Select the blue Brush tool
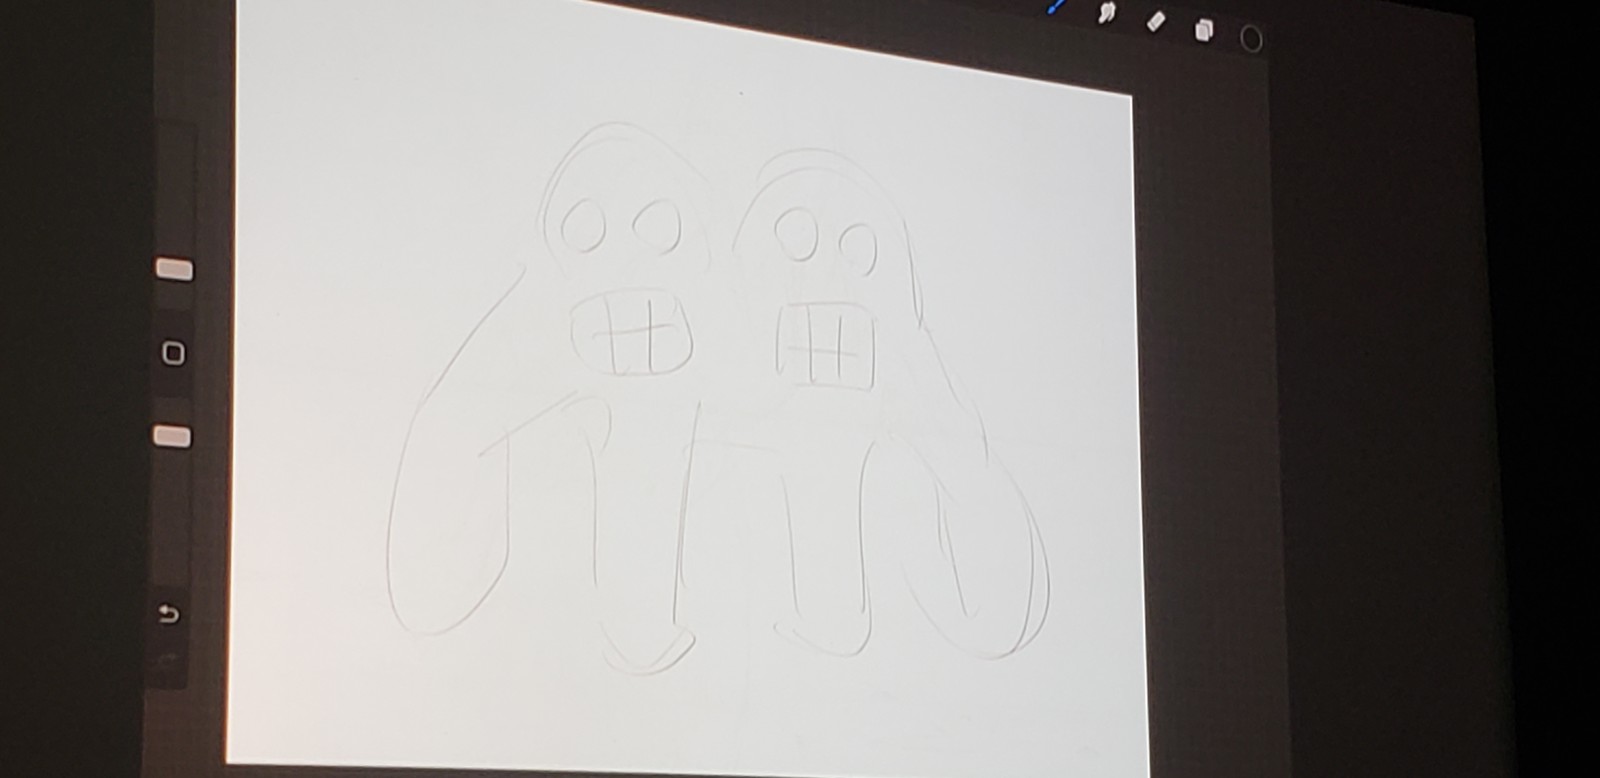Screen dimensions: 1600x778 [x=1055, y=5]
